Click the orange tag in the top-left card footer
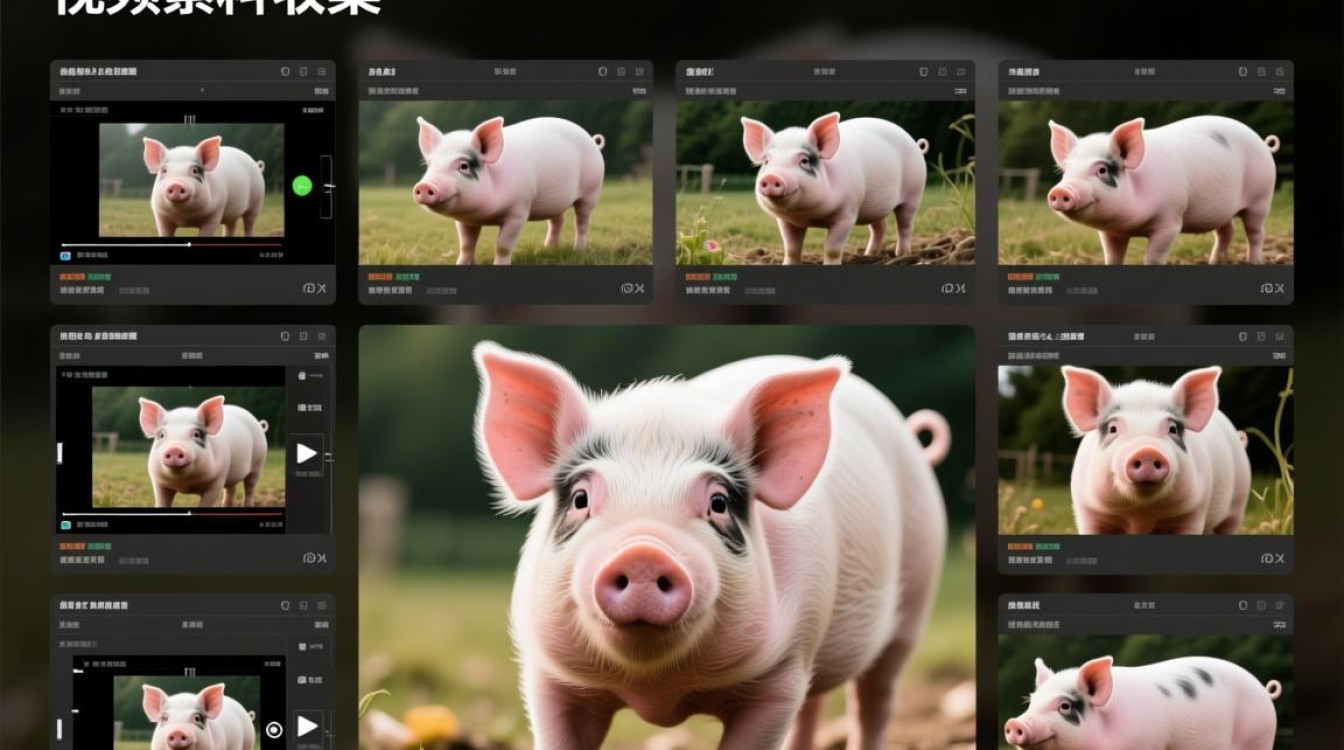Viewport: 1344px width, 750px height. pos(71,276)
